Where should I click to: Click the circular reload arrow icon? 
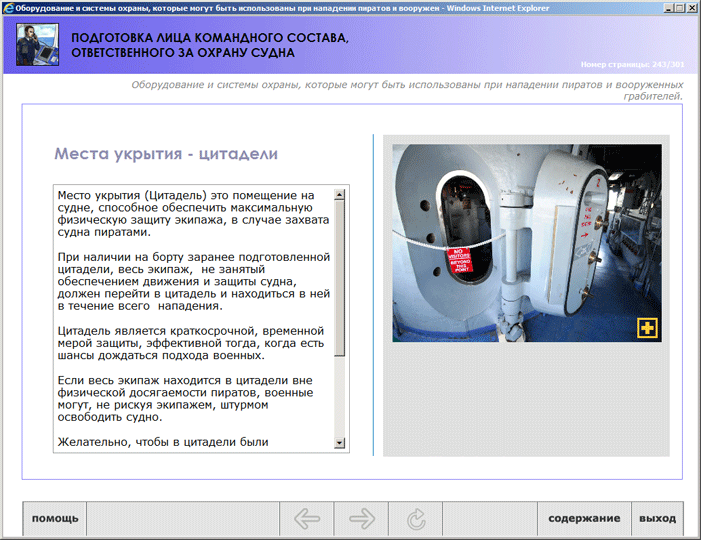416,519
